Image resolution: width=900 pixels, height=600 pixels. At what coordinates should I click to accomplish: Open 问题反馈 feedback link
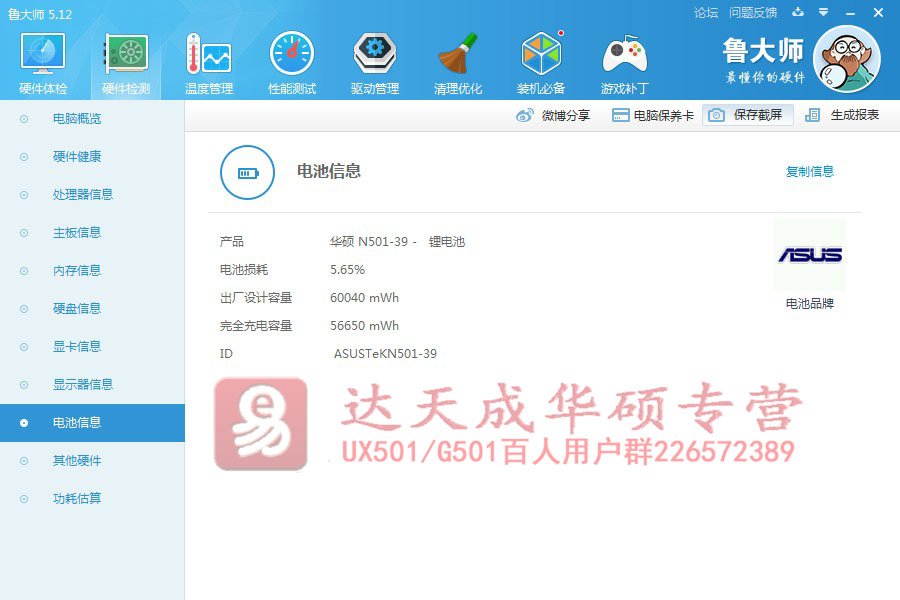pos(753,13)
